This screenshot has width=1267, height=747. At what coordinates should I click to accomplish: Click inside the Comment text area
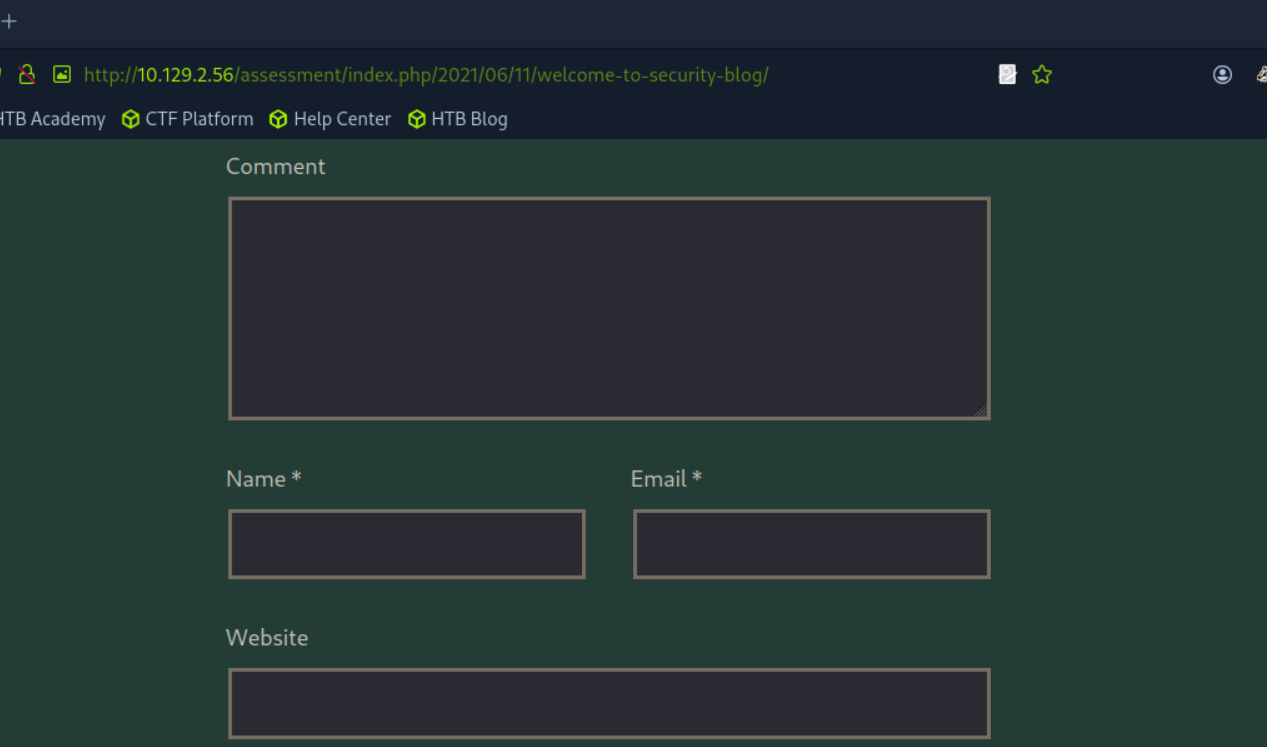tap(608, 308)
